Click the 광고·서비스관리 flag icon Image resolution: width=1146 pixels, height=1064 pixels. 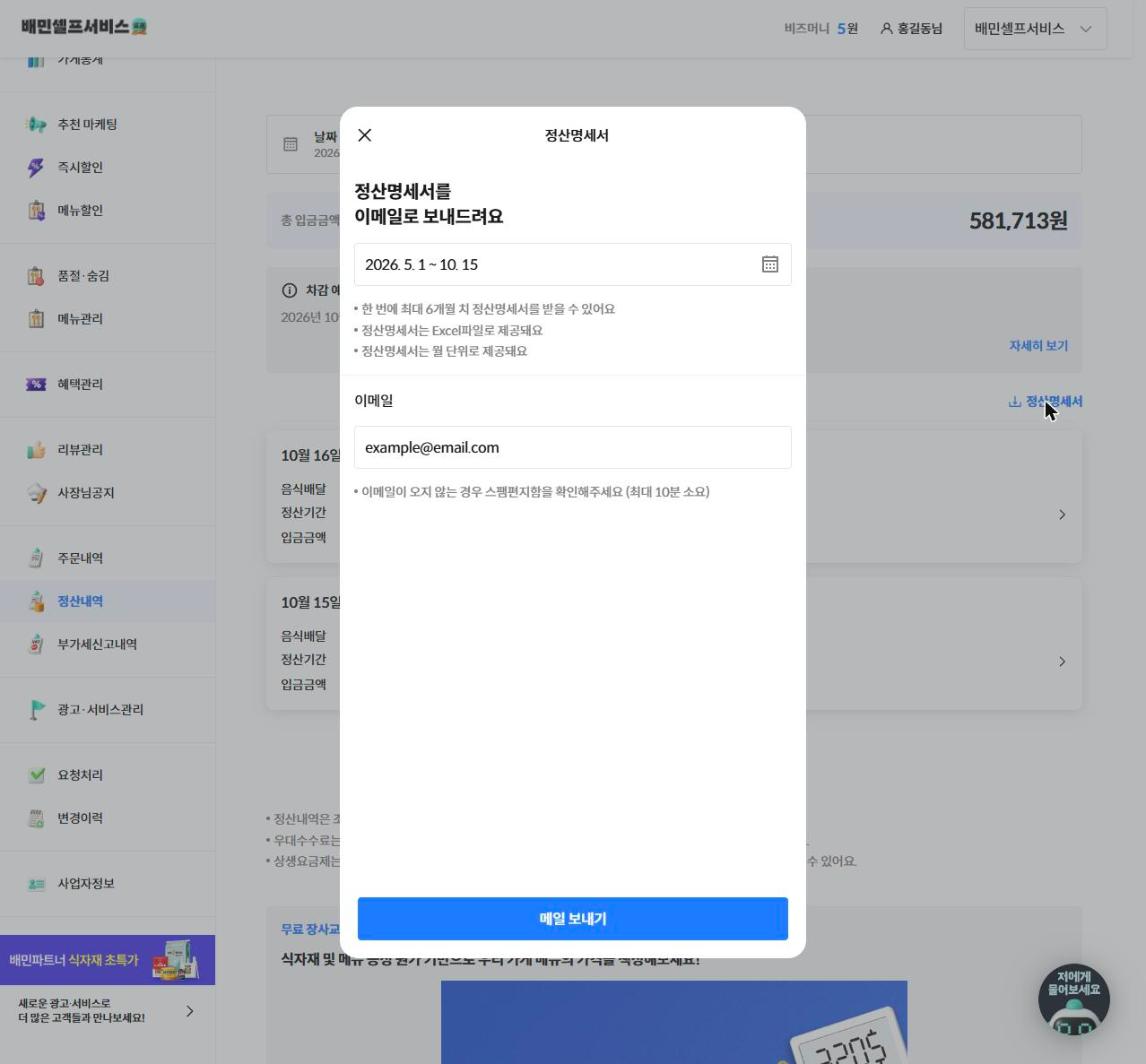(36, 710)
